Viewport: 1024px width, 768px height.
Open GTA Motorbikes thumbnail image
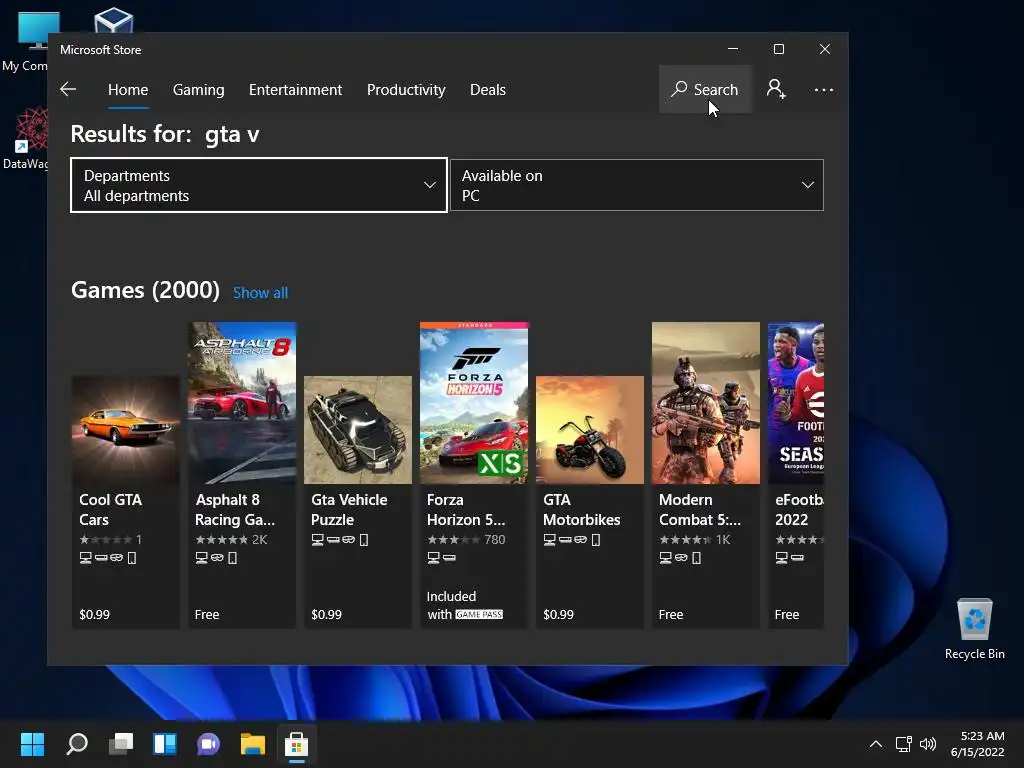[x=590, y=430]
